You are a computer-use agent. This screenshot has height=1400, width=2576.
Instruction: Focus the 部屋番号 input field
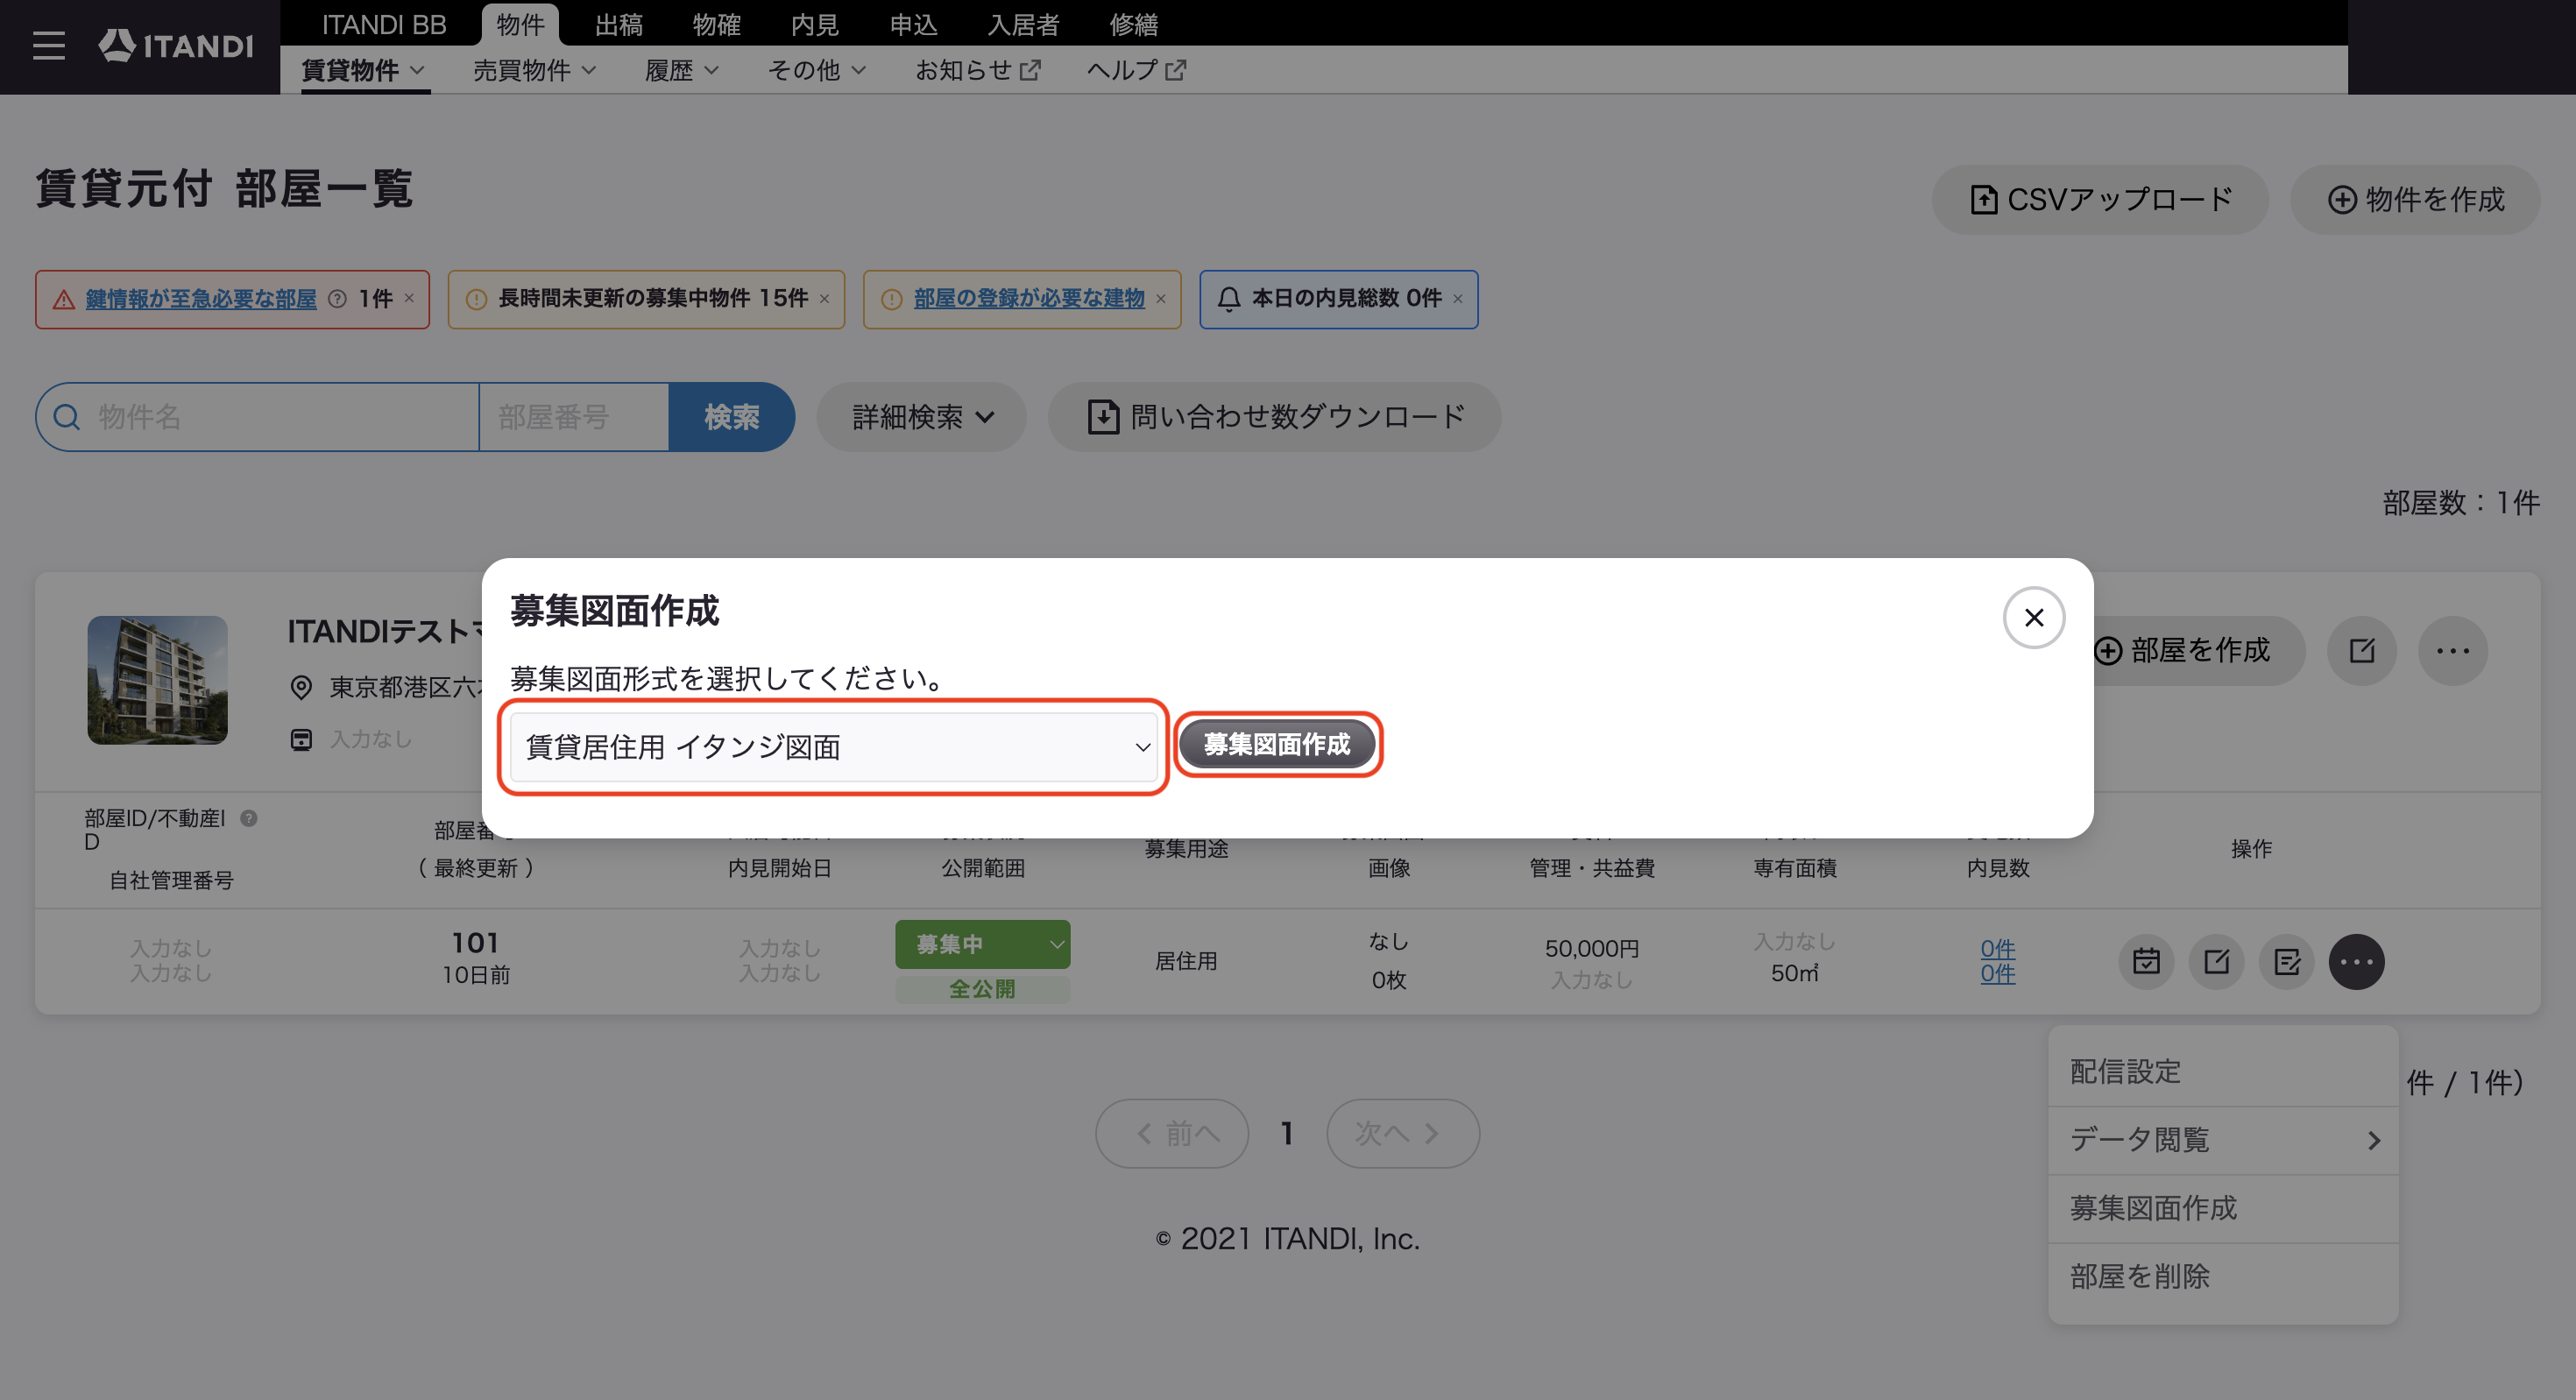(574, 417)
